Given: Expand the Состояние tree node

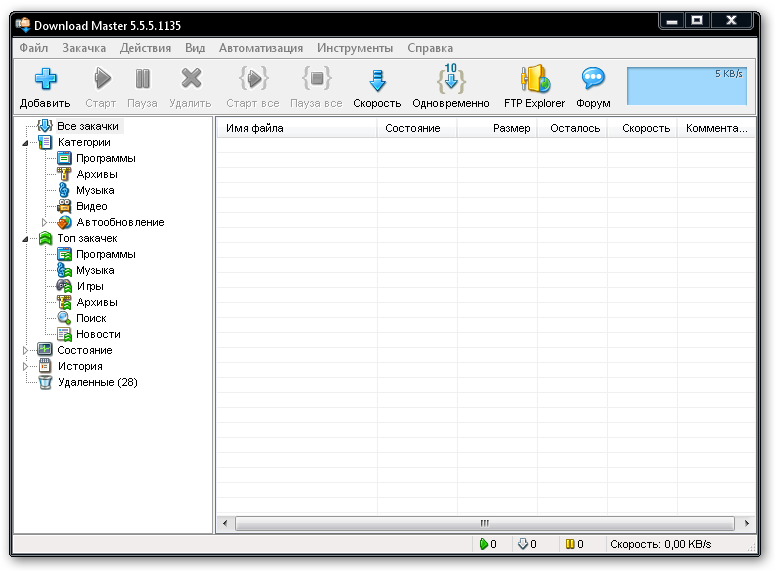Looking at the screenshot, I should click(25, 350).
